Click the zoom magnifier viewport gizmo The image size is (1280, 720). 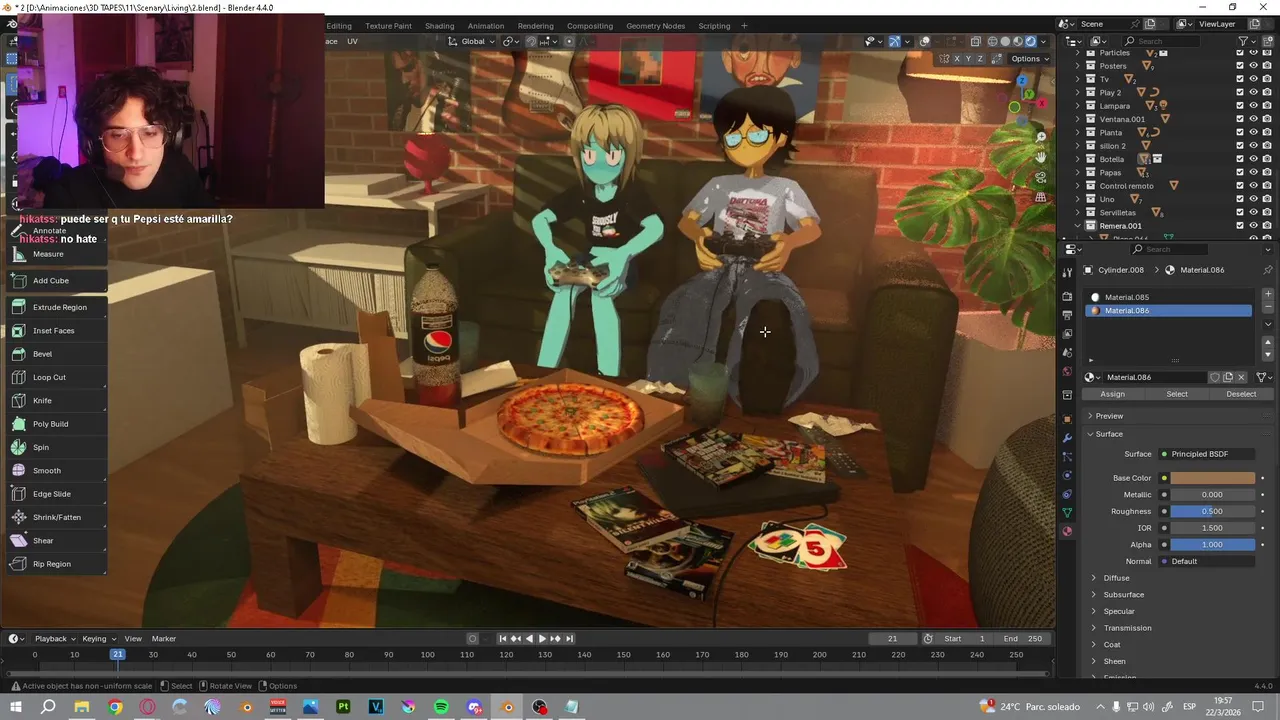coord(1041,137)
